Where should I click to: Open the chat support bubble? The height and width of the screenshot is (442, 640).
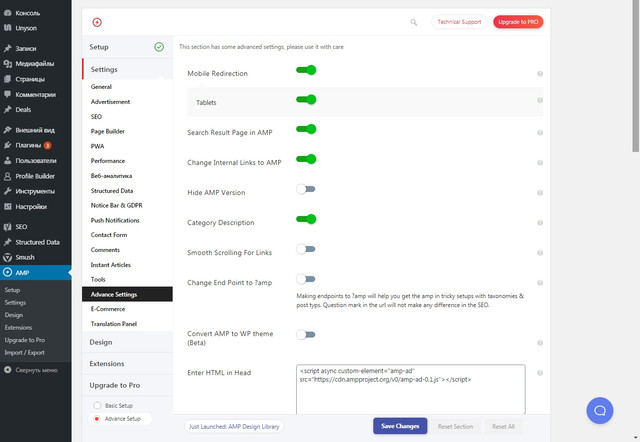coord(600,411)
